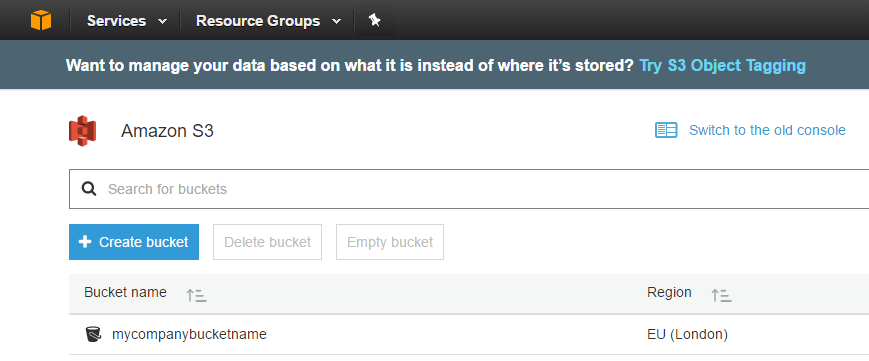This screenshot has width=869, height=361.
Task: Sort by Region using sort icon
Action: [x=721, y=296]
